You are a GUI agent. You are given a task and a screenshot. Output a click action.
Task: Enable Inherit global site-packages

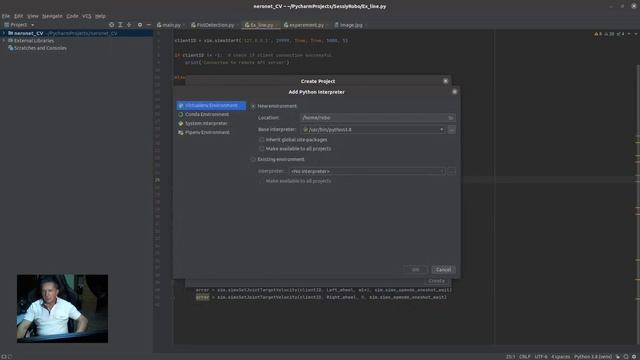coord(262,140)
